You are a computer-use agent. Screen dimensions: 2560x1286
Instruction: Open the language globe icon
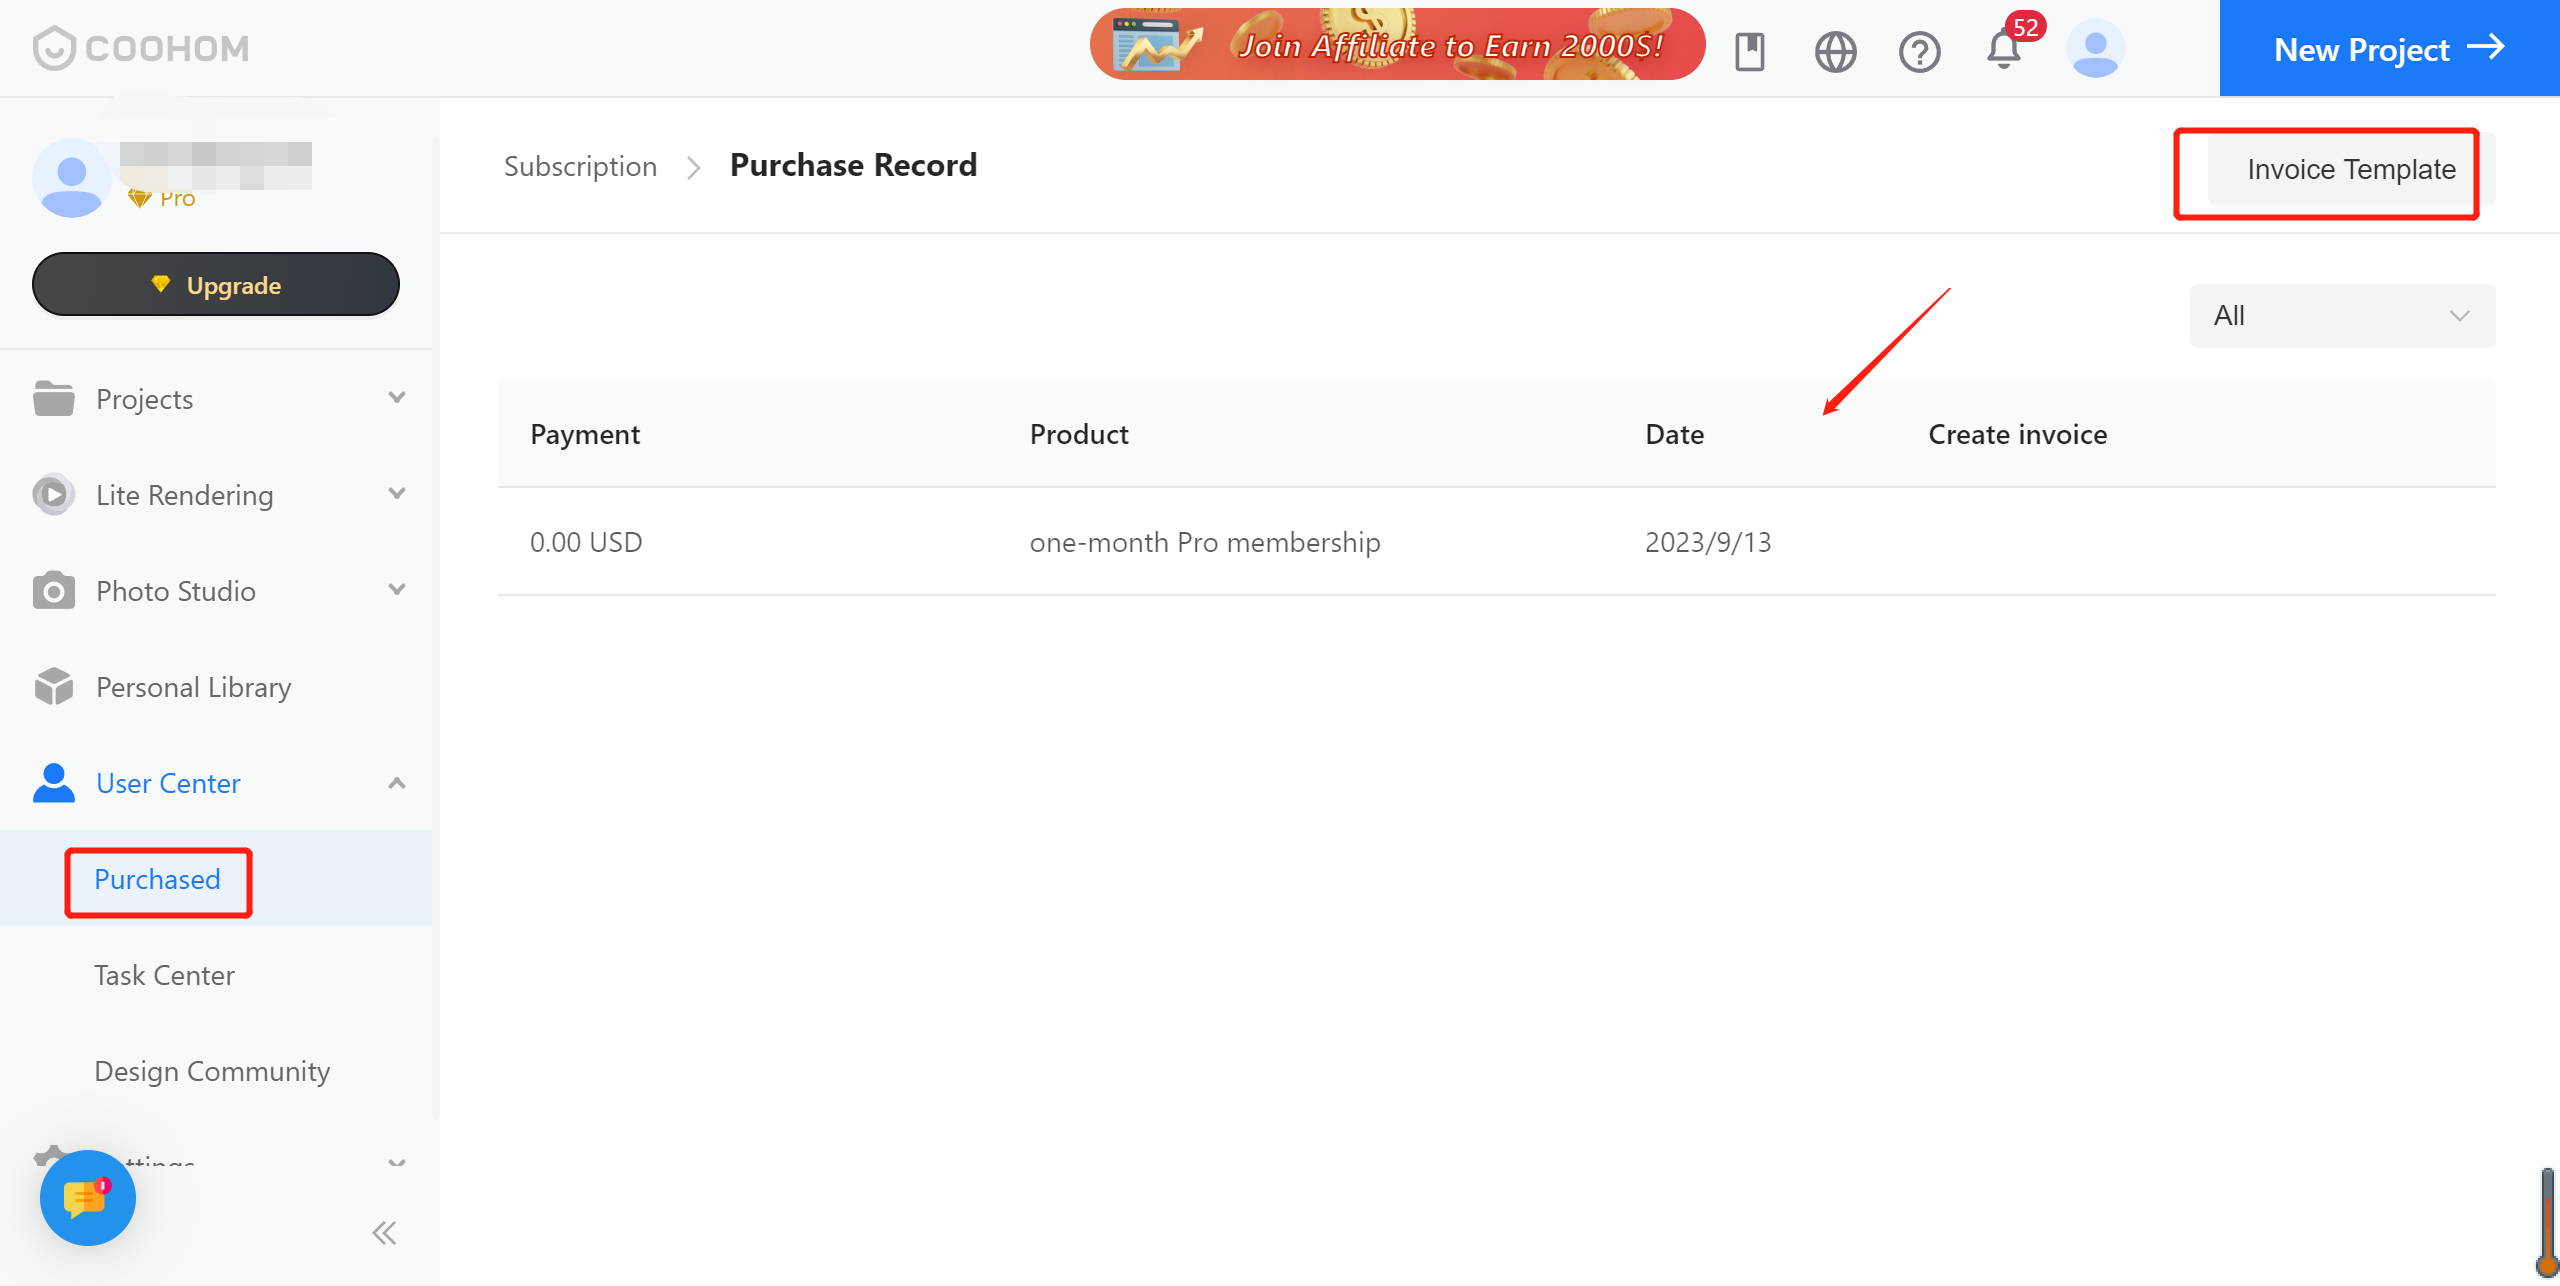pyautogui.click(x=1835, y=51)
